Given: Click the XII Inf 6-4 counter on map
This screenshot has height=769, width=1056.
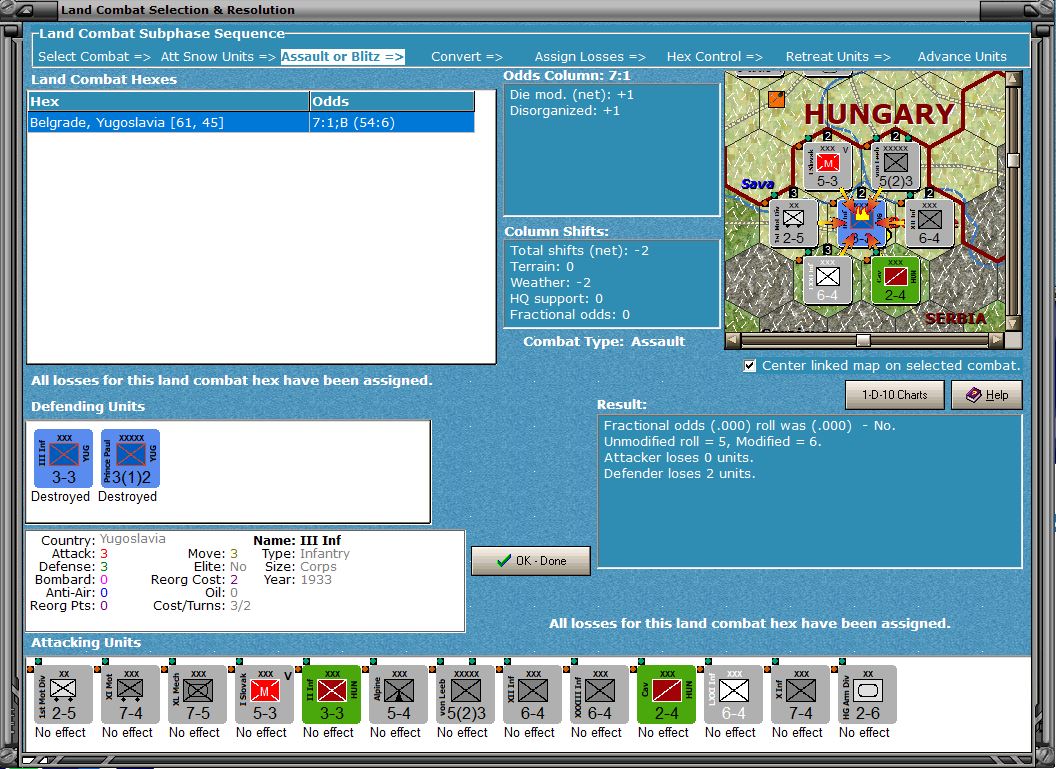Looking at the screenshot, I should coord(929,223).
